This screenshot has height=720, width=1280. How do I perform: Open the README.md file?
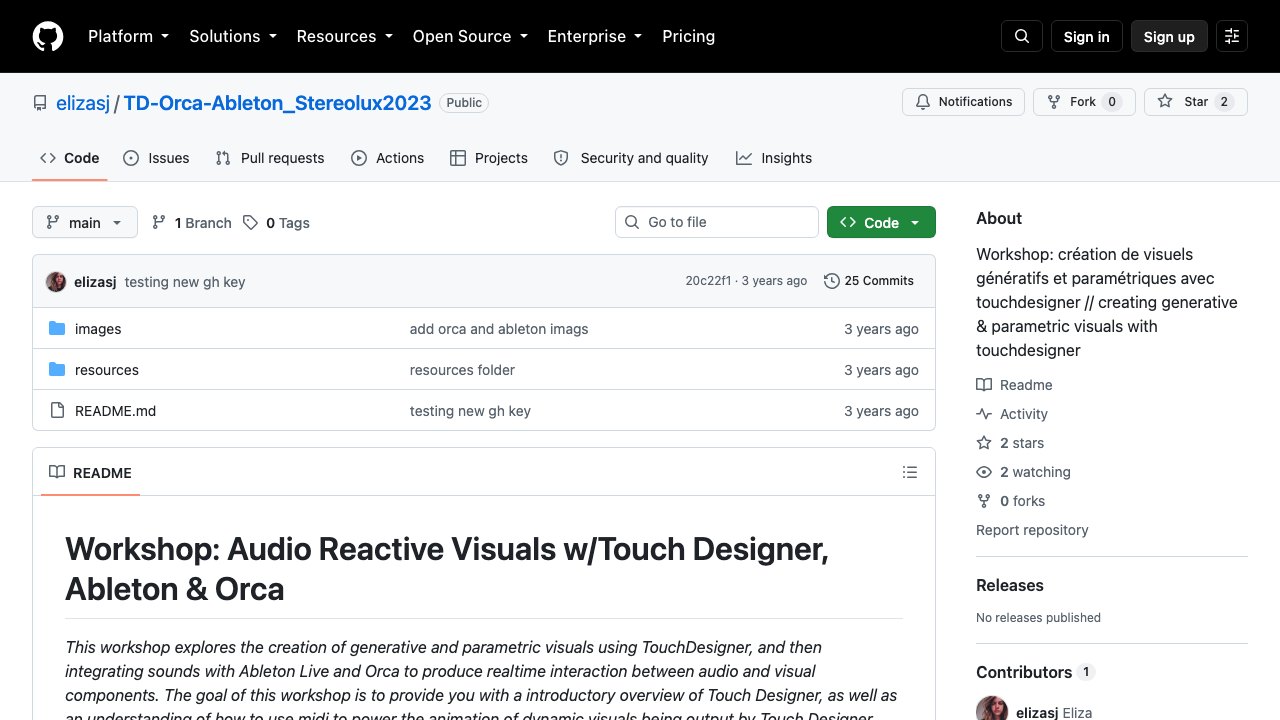coord(116,411)
